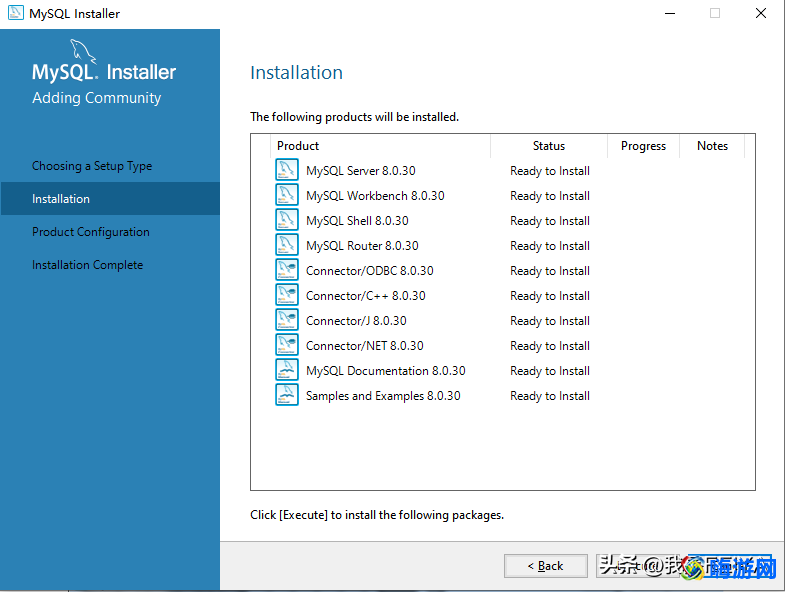Click Connector/J's Ready to Install status
Image resolution: width=785 pixels, height=592 pixels.
pos(550,321)
